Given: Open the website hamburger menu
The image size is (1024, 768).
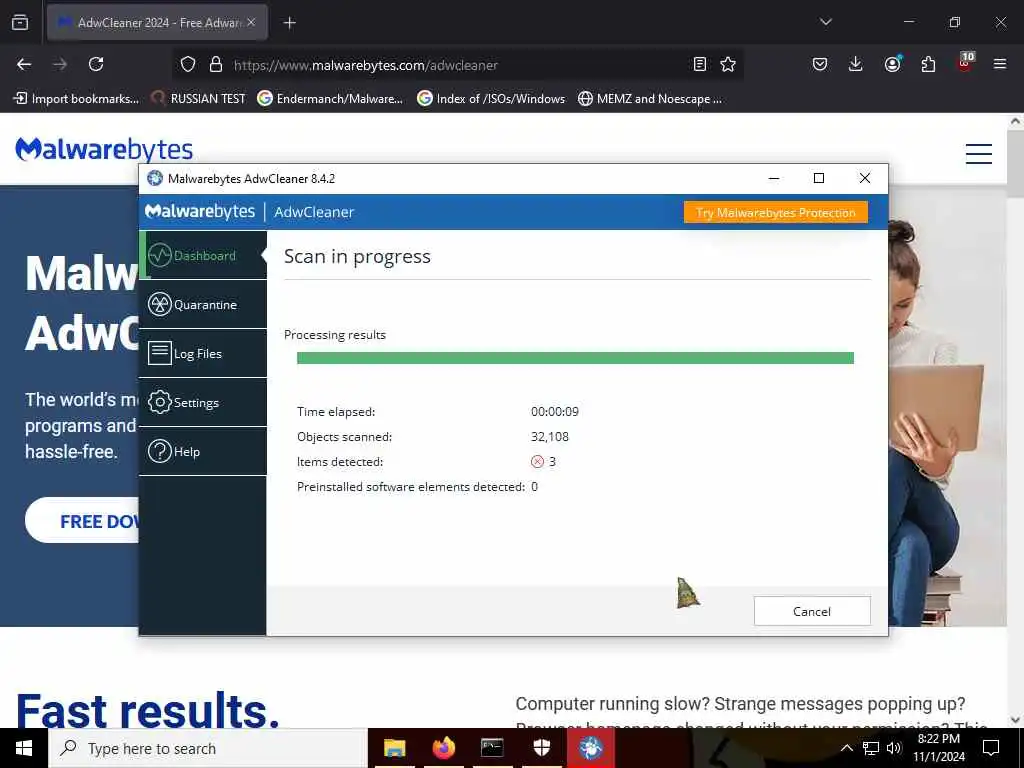Looking at the screenshot, I should [x=979, y=153].
